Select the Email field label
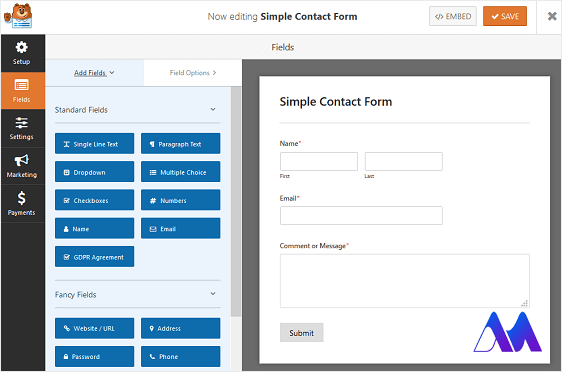The height and width of the screenshot is (372, 562). pos(289,198)
